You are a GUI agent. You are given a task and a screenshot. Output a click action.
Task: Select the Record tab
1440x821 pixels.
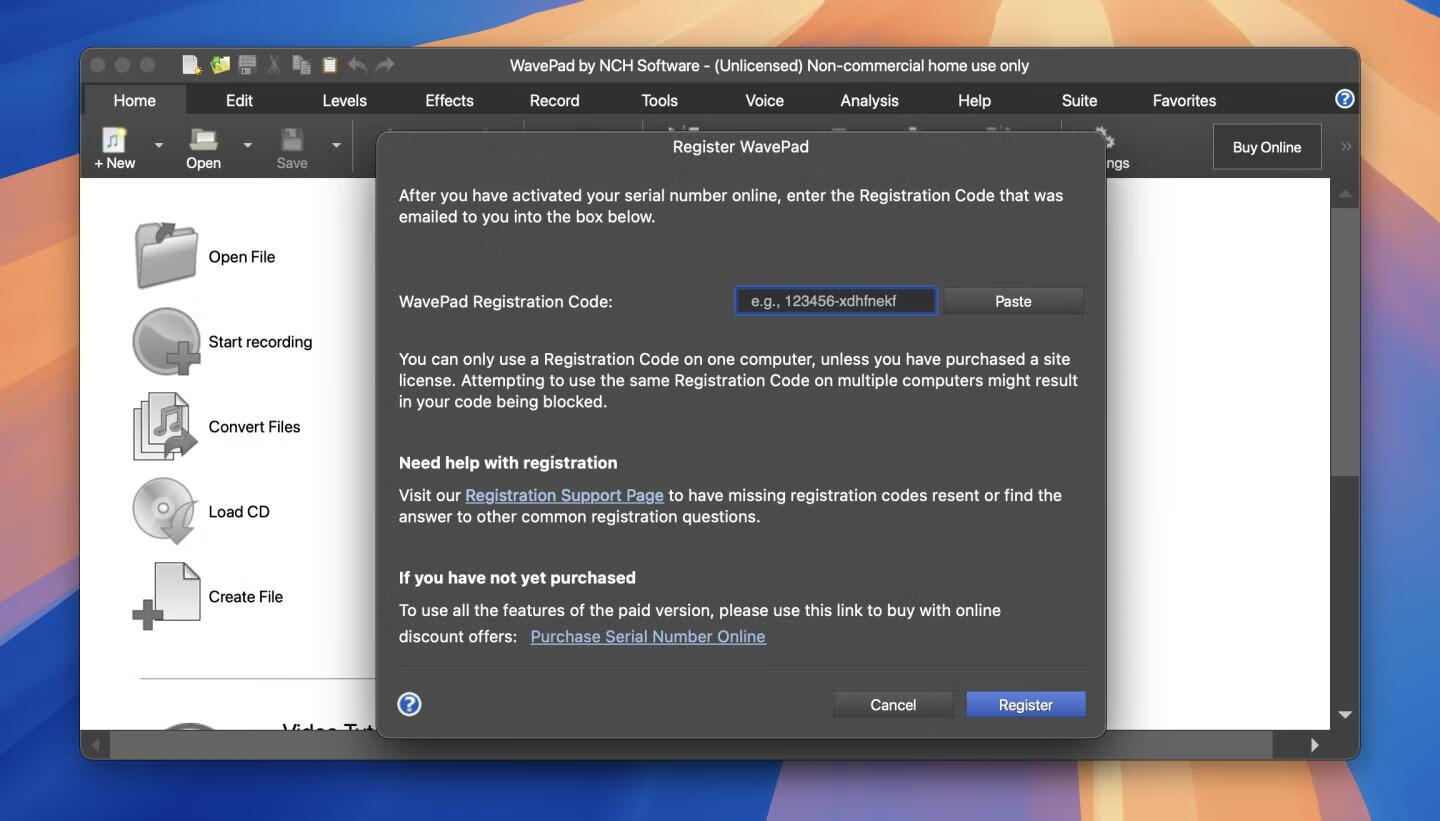click(x=554, y=100)
